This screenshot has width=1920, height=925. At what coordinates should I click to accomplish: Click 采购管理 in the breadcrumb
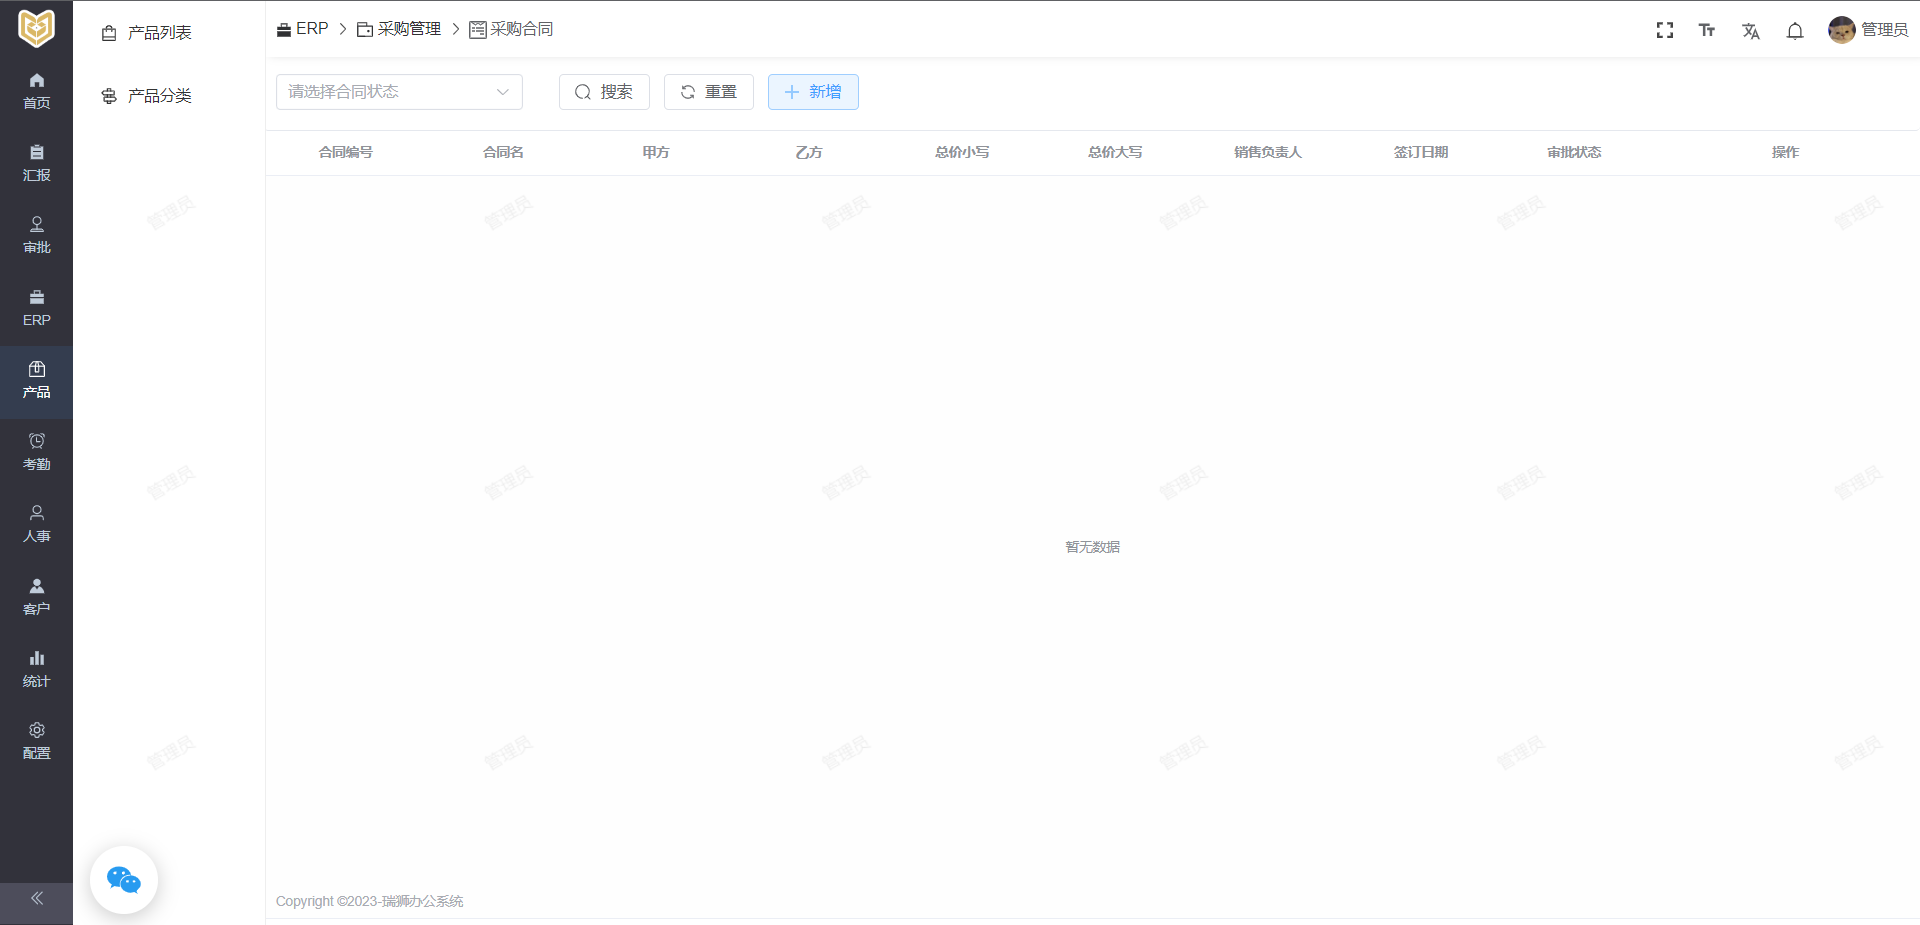click(x=408, y=29)
